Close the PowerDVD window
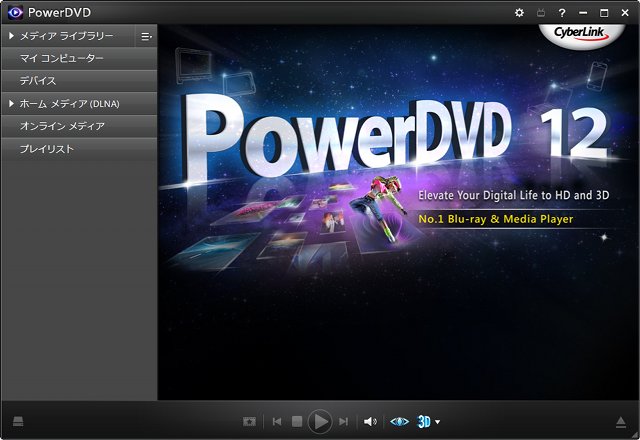Image resolution: width=640 pixels, height=440 pixels. pyautogui.click(x=625, y=13)
